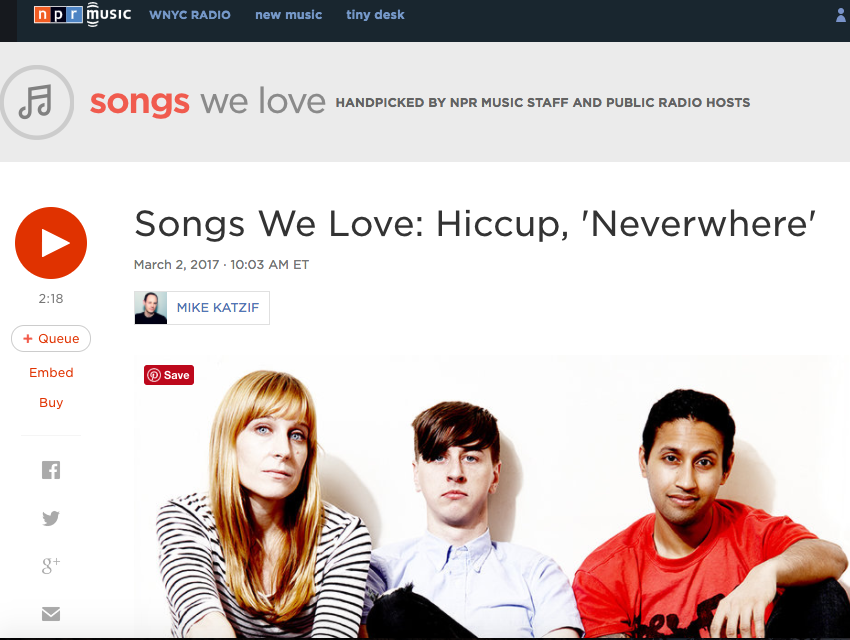Add song to Queue
850x640 pixels.
[x=51, y=339]
